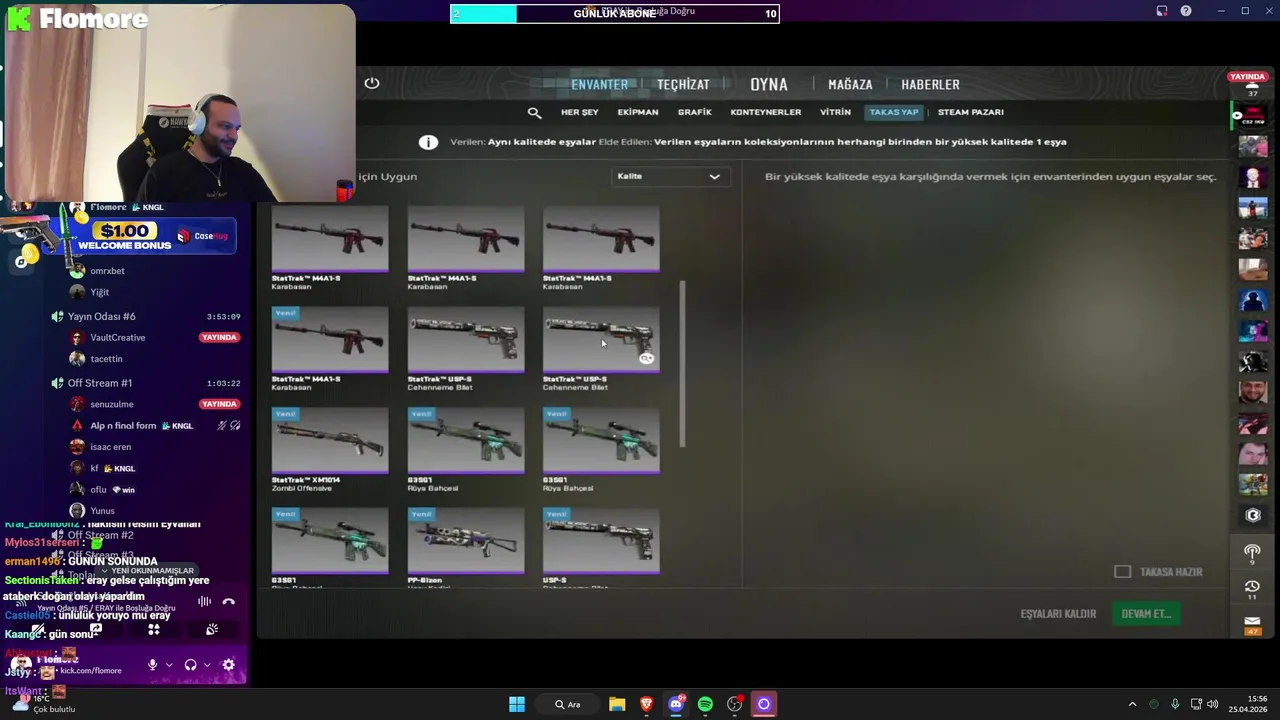Click user senuzulme in voice list
Viewport: 1280px width, 720px height.
112,404
